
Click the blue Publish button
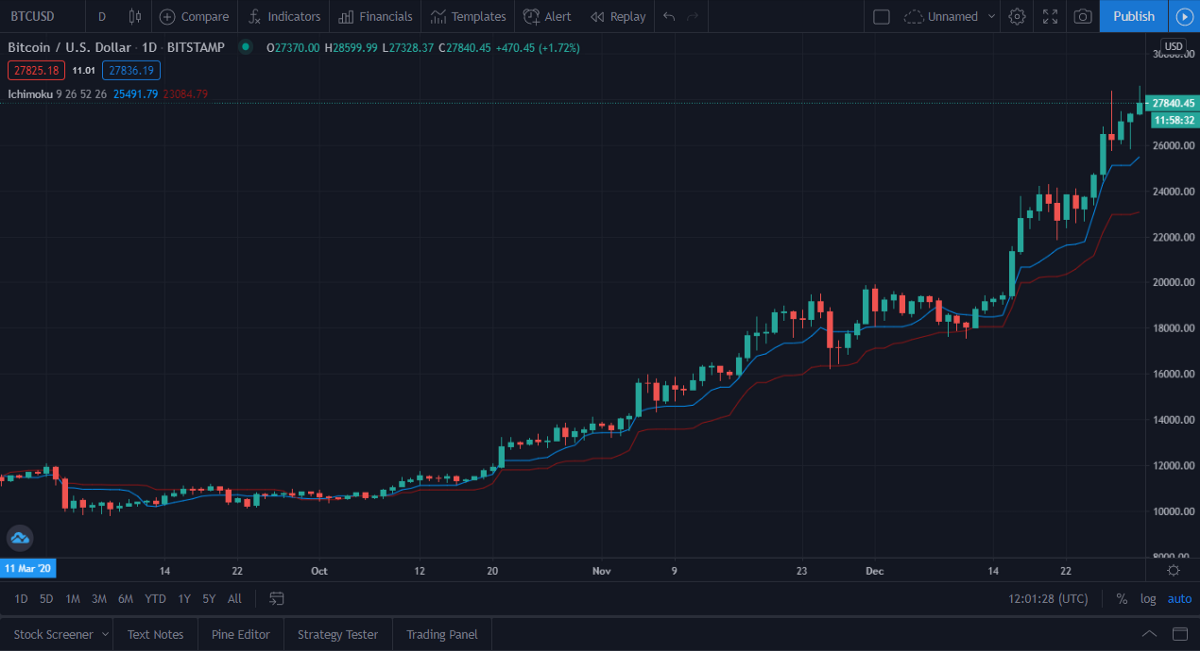1133,16
